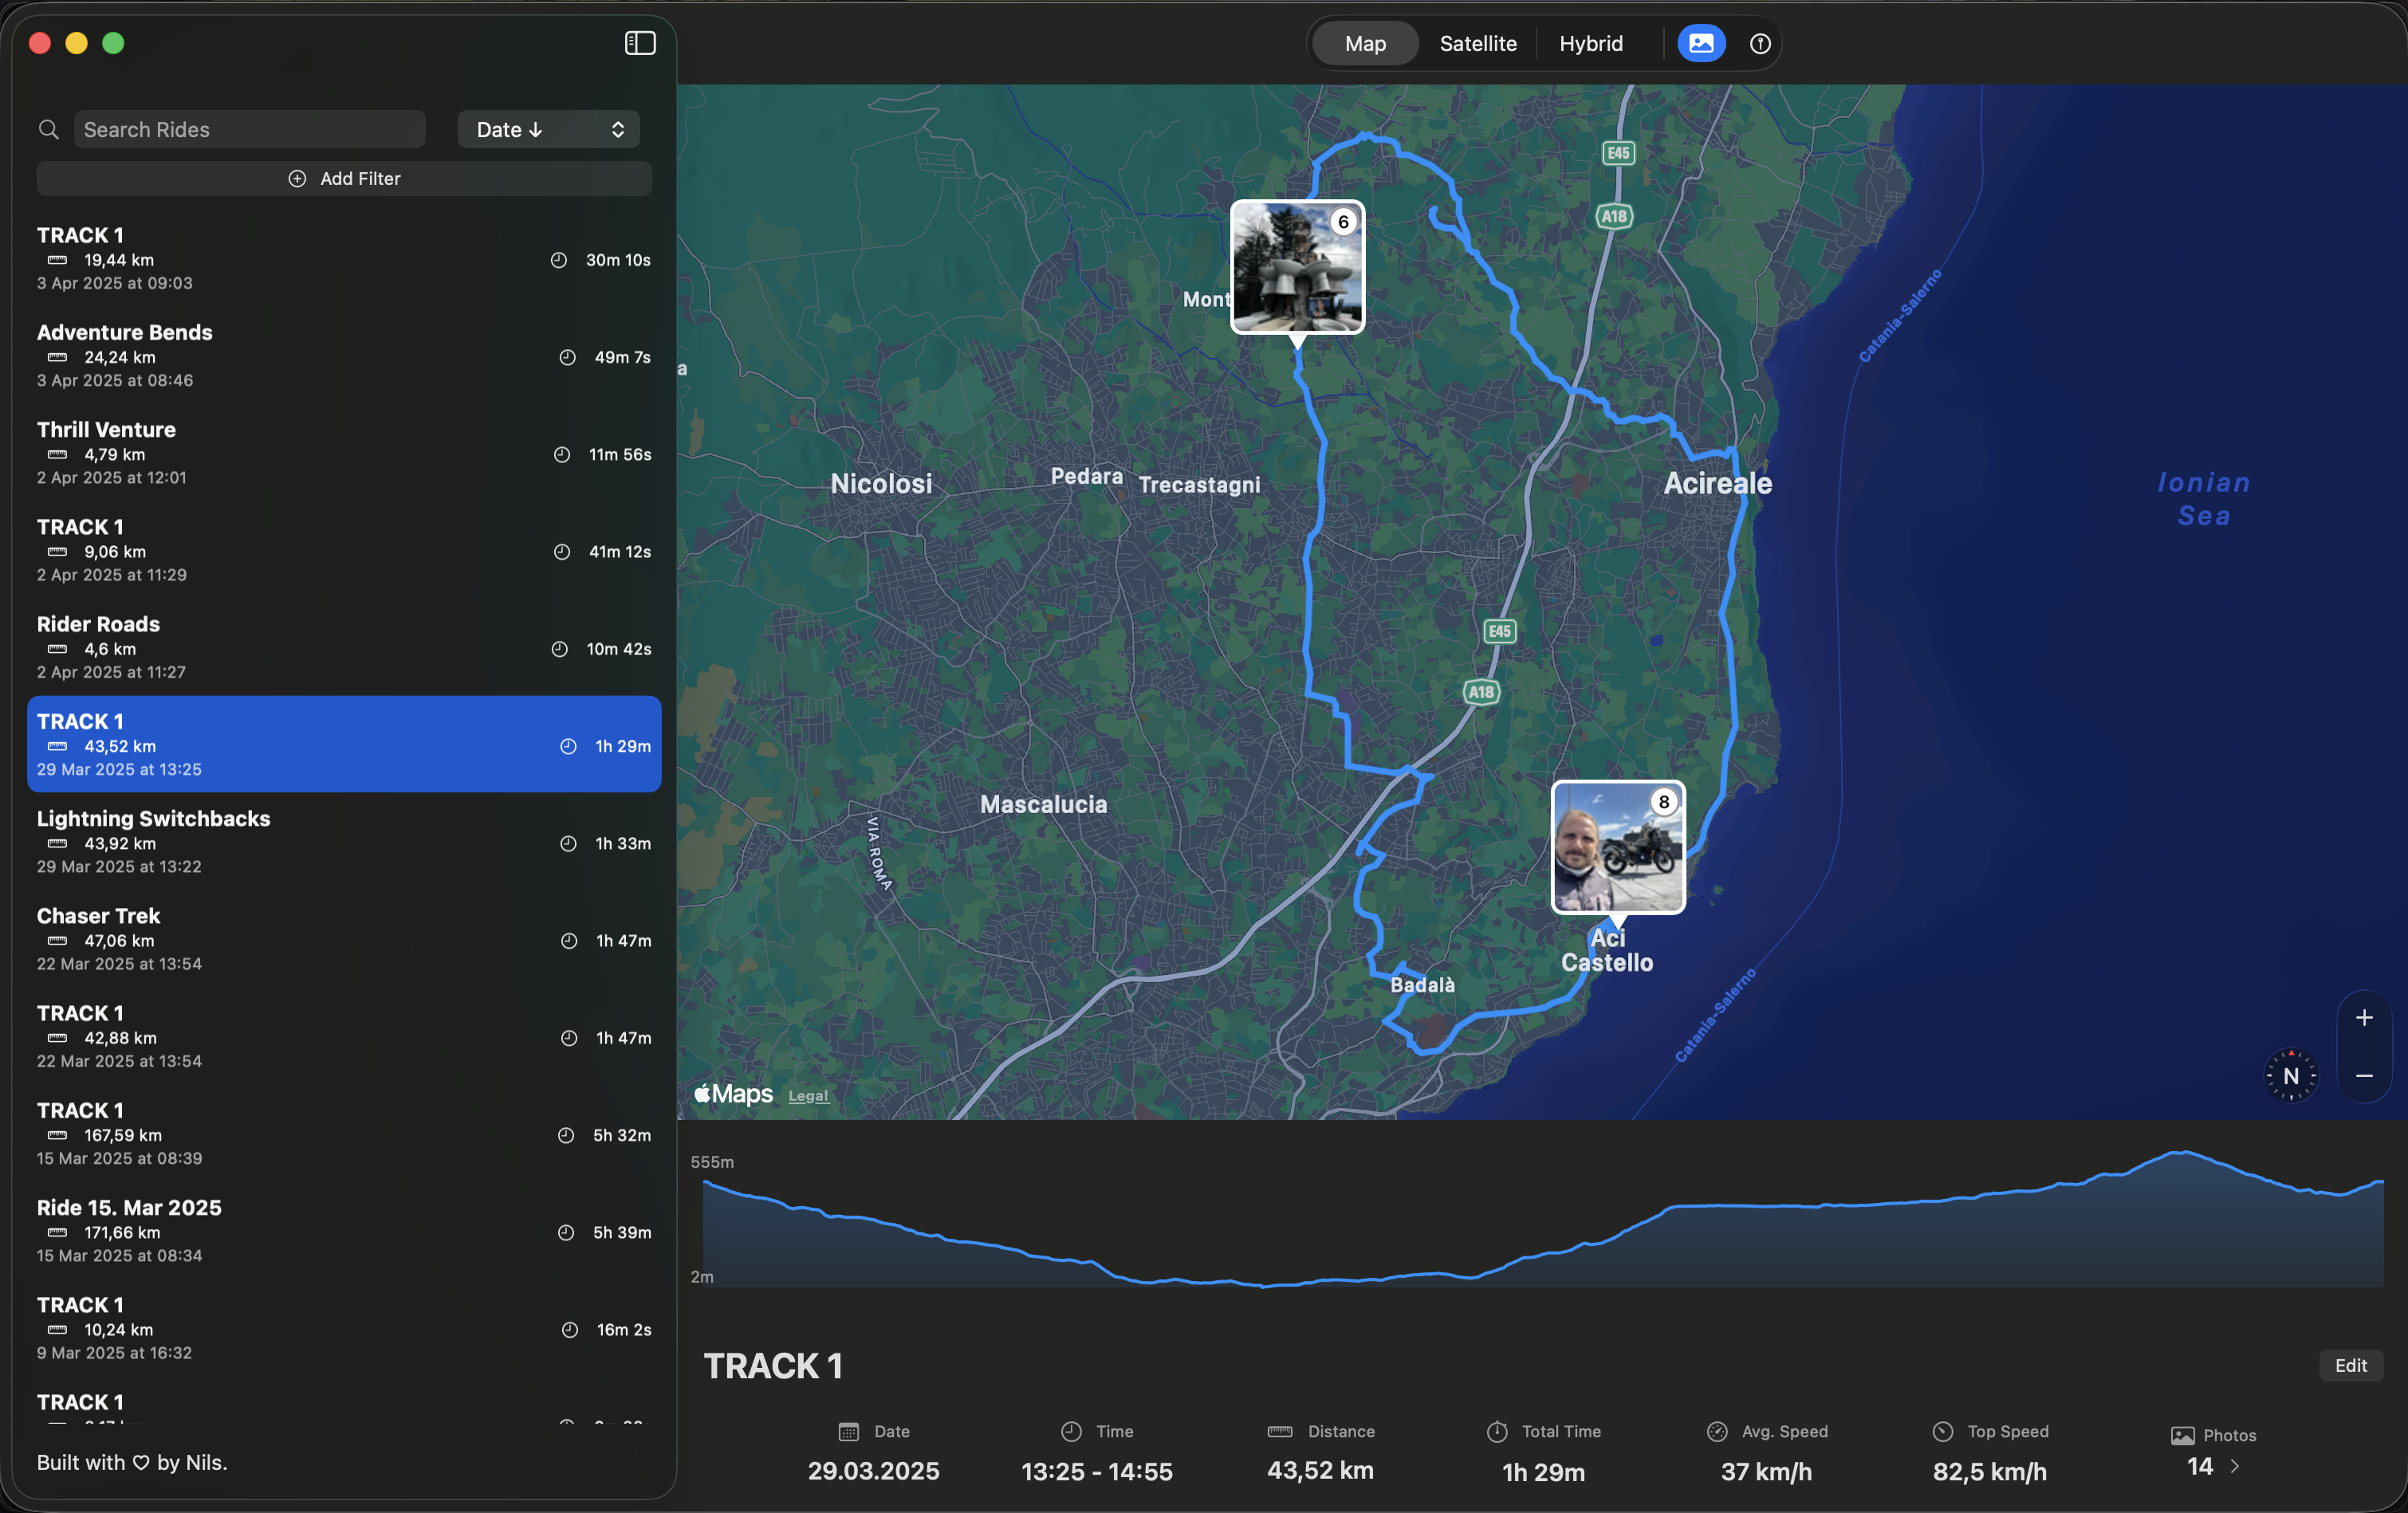Open the Legal link on the map

click(x=808, y=1095)
